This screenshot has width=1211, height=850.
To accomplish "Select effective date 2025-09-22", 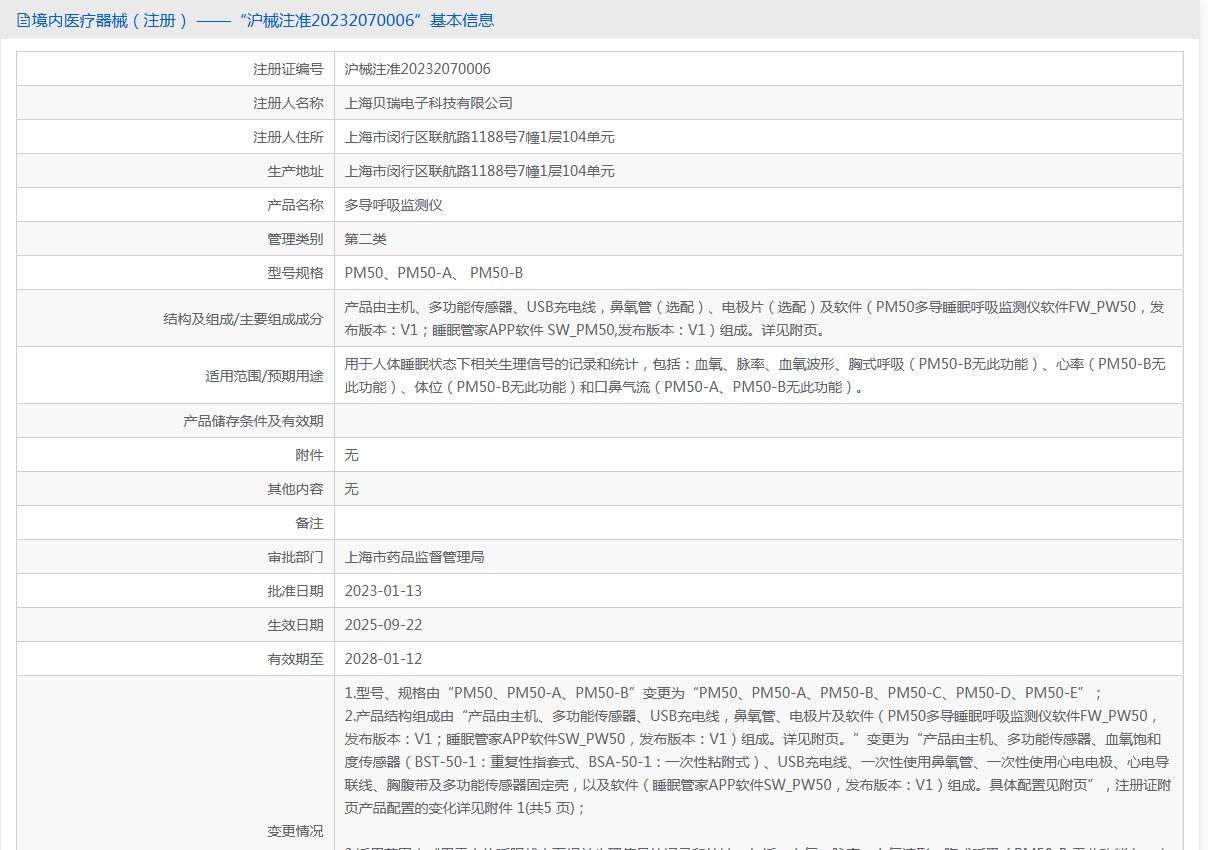I will pos(384,625).
